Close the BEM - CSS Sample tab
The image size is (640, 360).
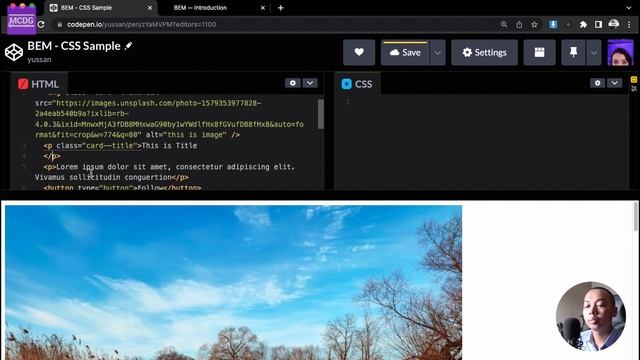point(150,8)
